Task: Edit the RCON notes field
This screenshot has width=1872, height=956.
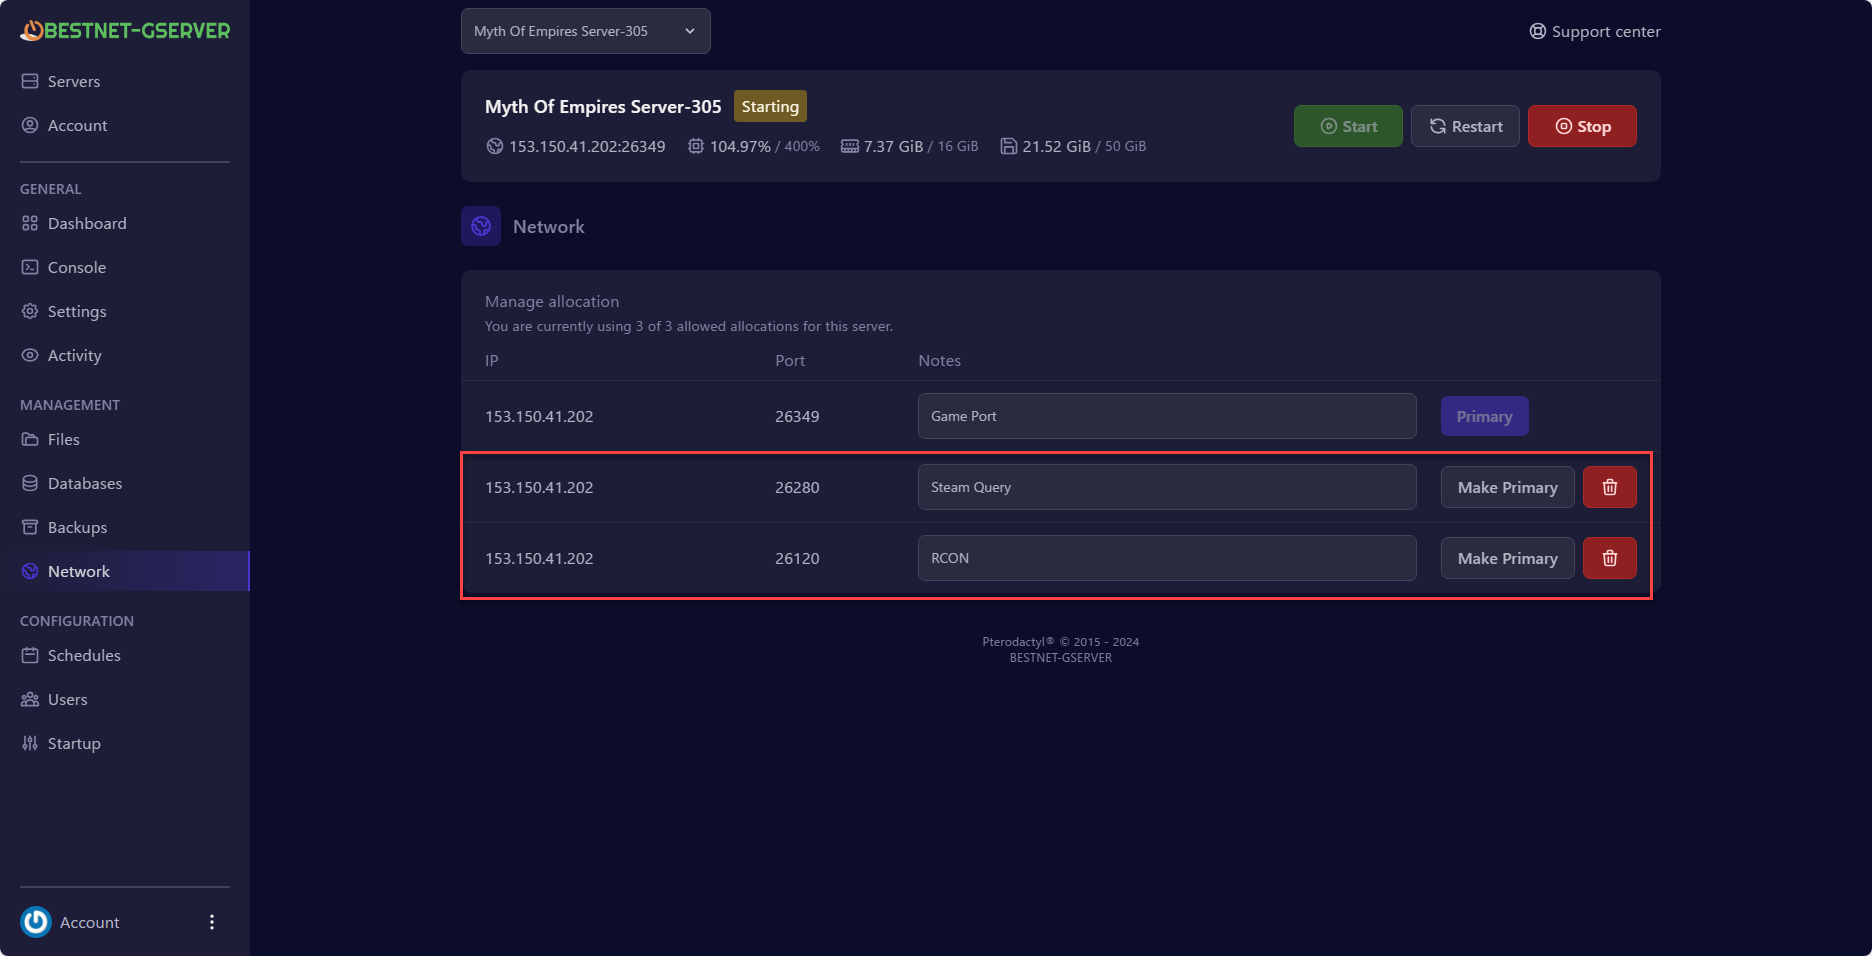Action: point(1167,558)
